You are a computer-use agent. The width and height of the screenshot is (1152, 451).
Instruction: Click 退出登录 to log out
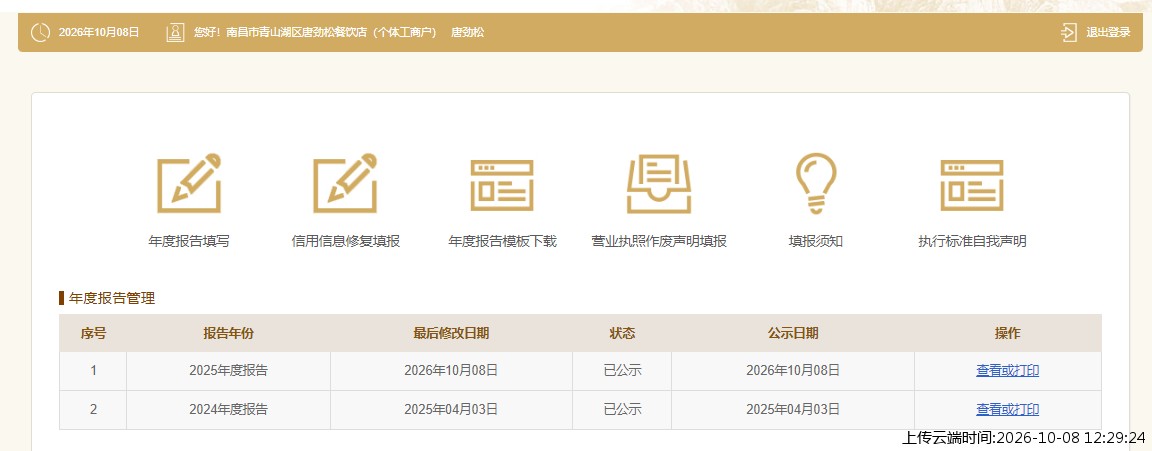(1109, 32)
